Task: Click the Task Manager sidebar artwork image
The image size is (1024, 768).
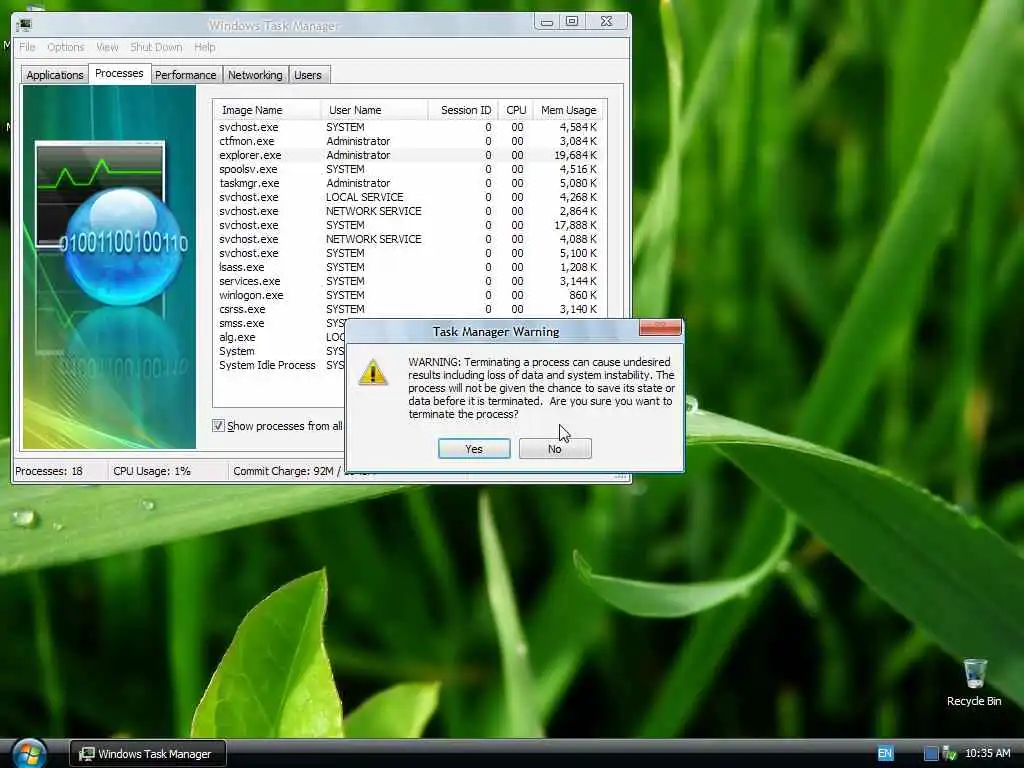Action: pyautogui.click(x=109, y=267)
